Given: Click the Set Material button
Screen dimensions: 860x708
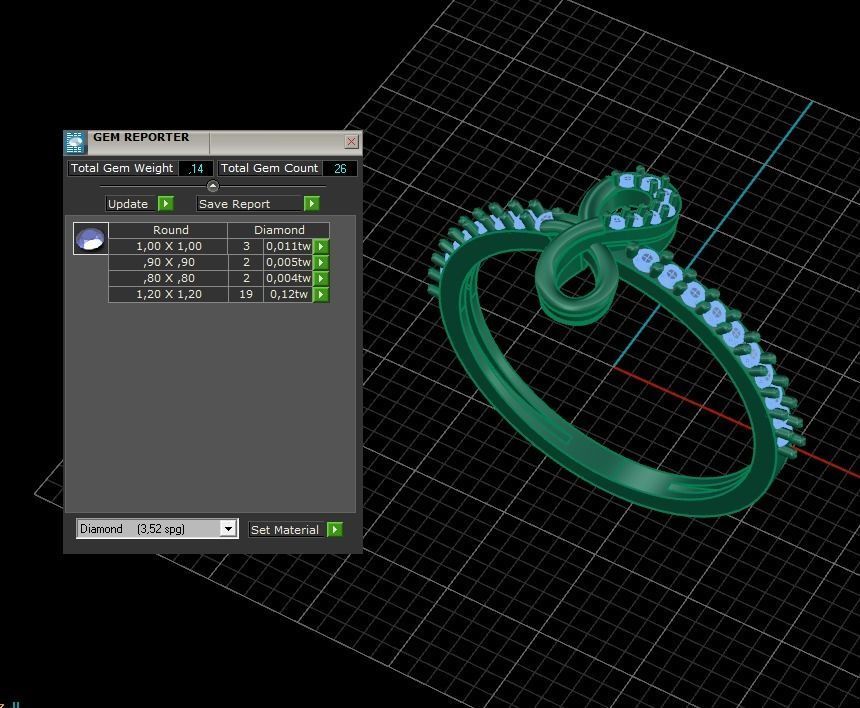Looking at the screenshot, I should coord(287,530).
